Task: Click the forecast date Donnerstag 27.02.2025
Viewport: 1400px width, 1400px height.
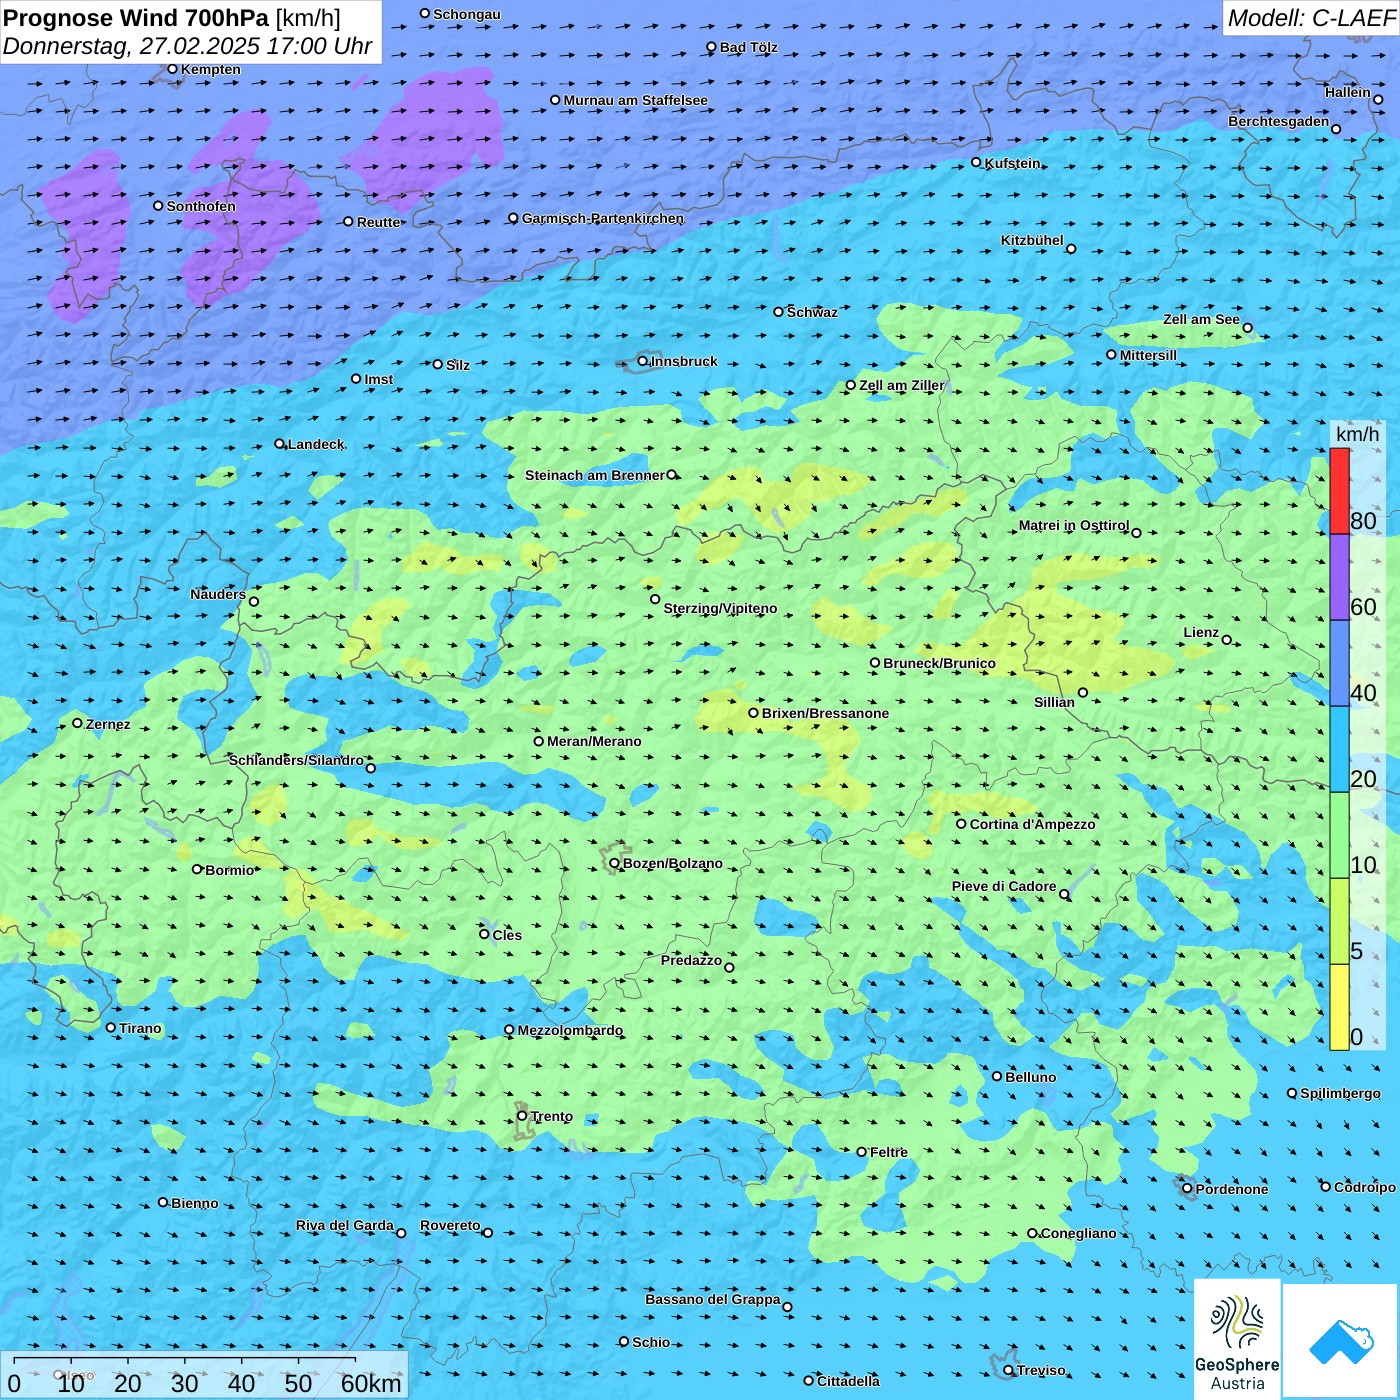Action: pyautogui.click(x=187, y=46)
